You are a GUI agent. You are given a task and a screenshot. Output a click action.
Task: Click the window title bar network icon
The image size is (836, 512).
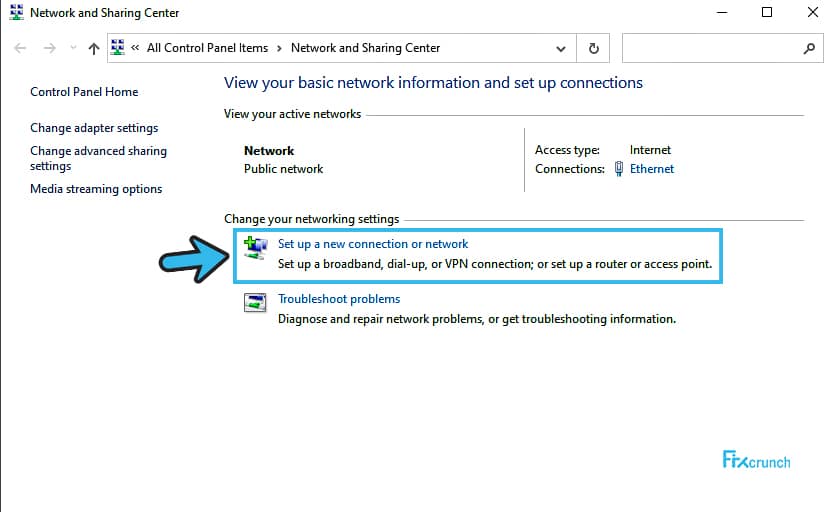(x=17, y=12)
